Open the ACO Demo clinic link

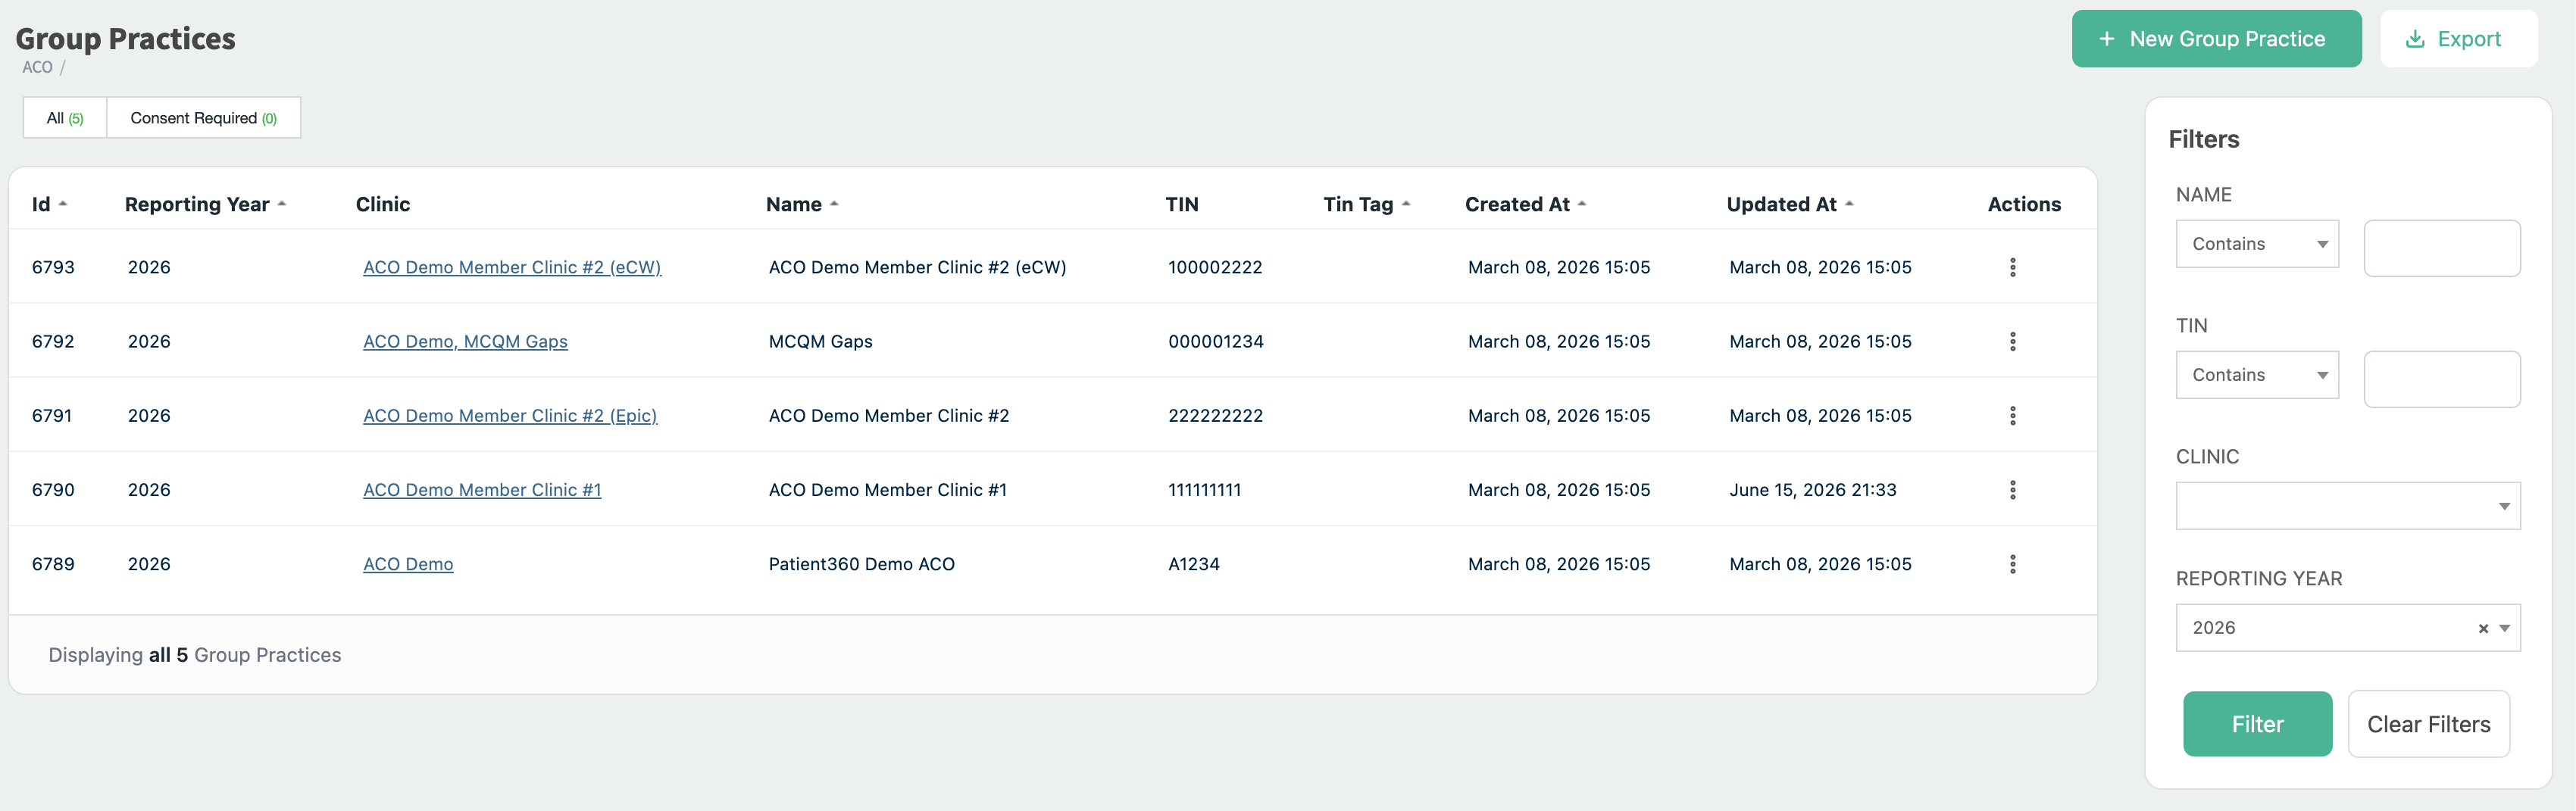point(408,564)
